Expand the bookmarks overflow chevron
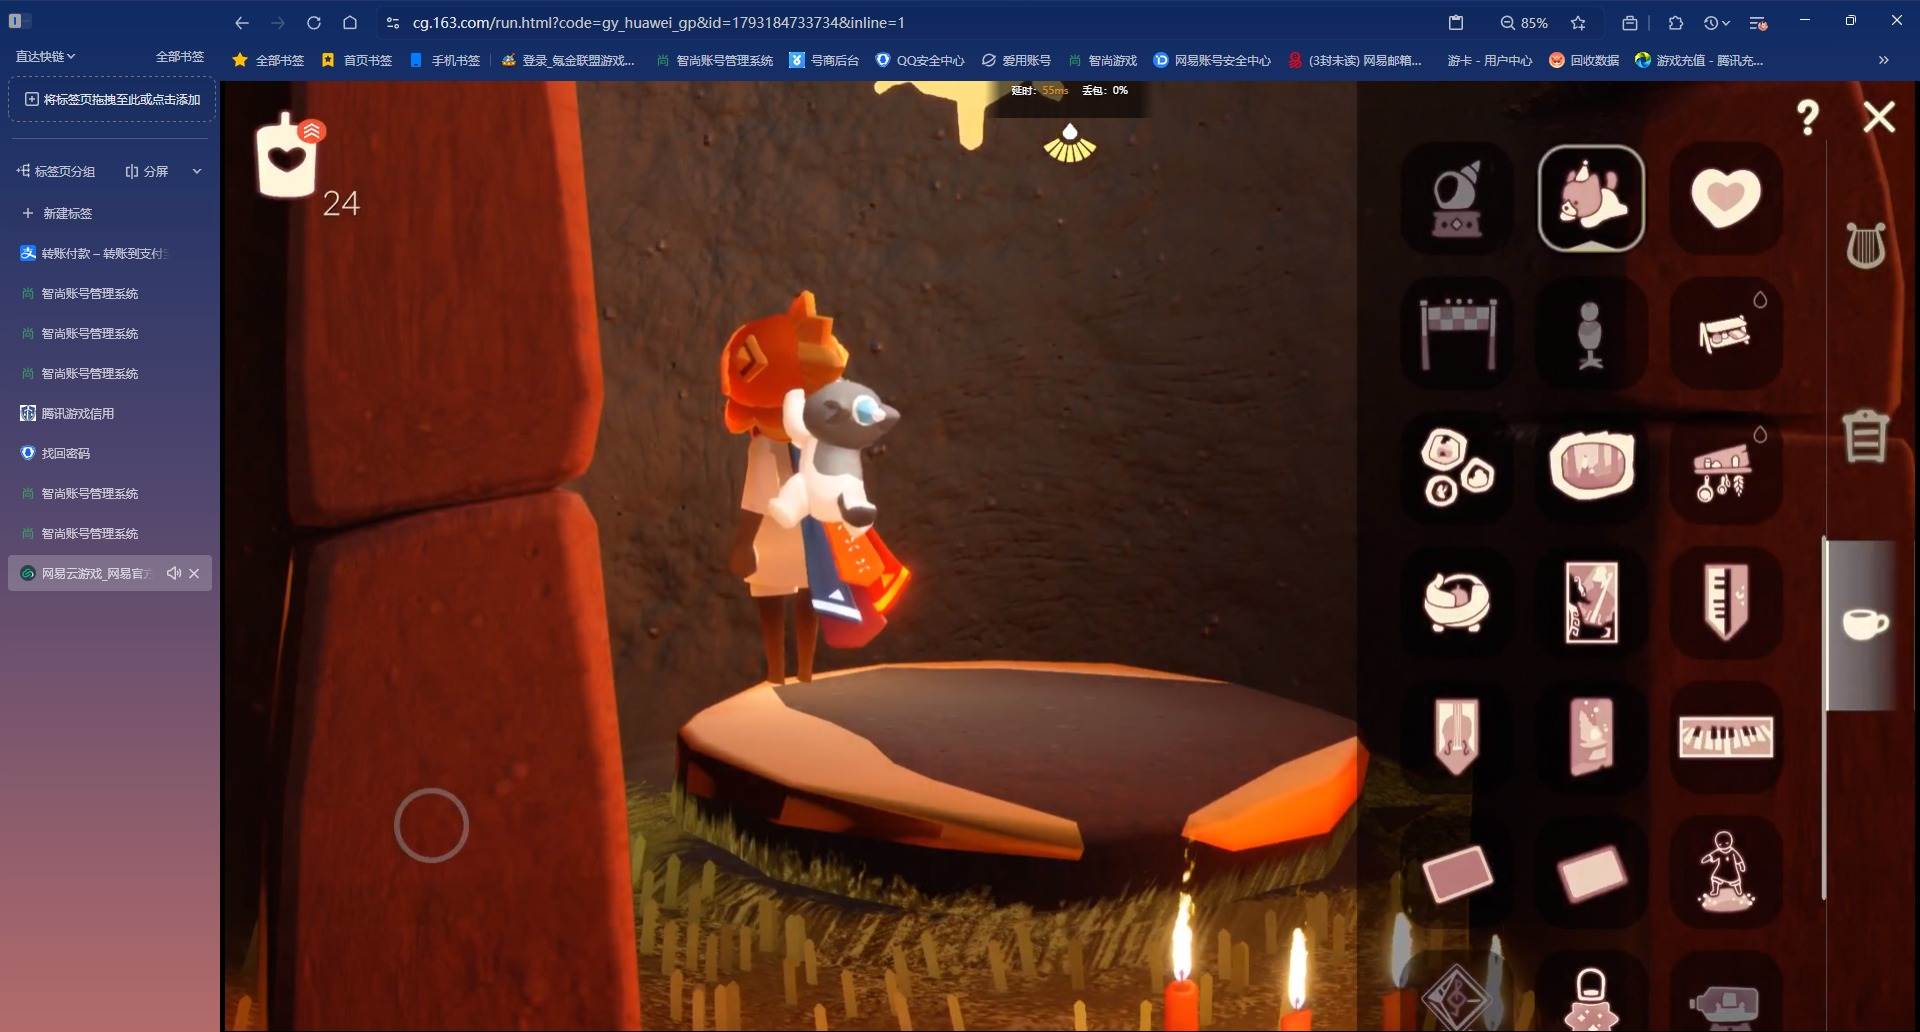 point(1883,60)
